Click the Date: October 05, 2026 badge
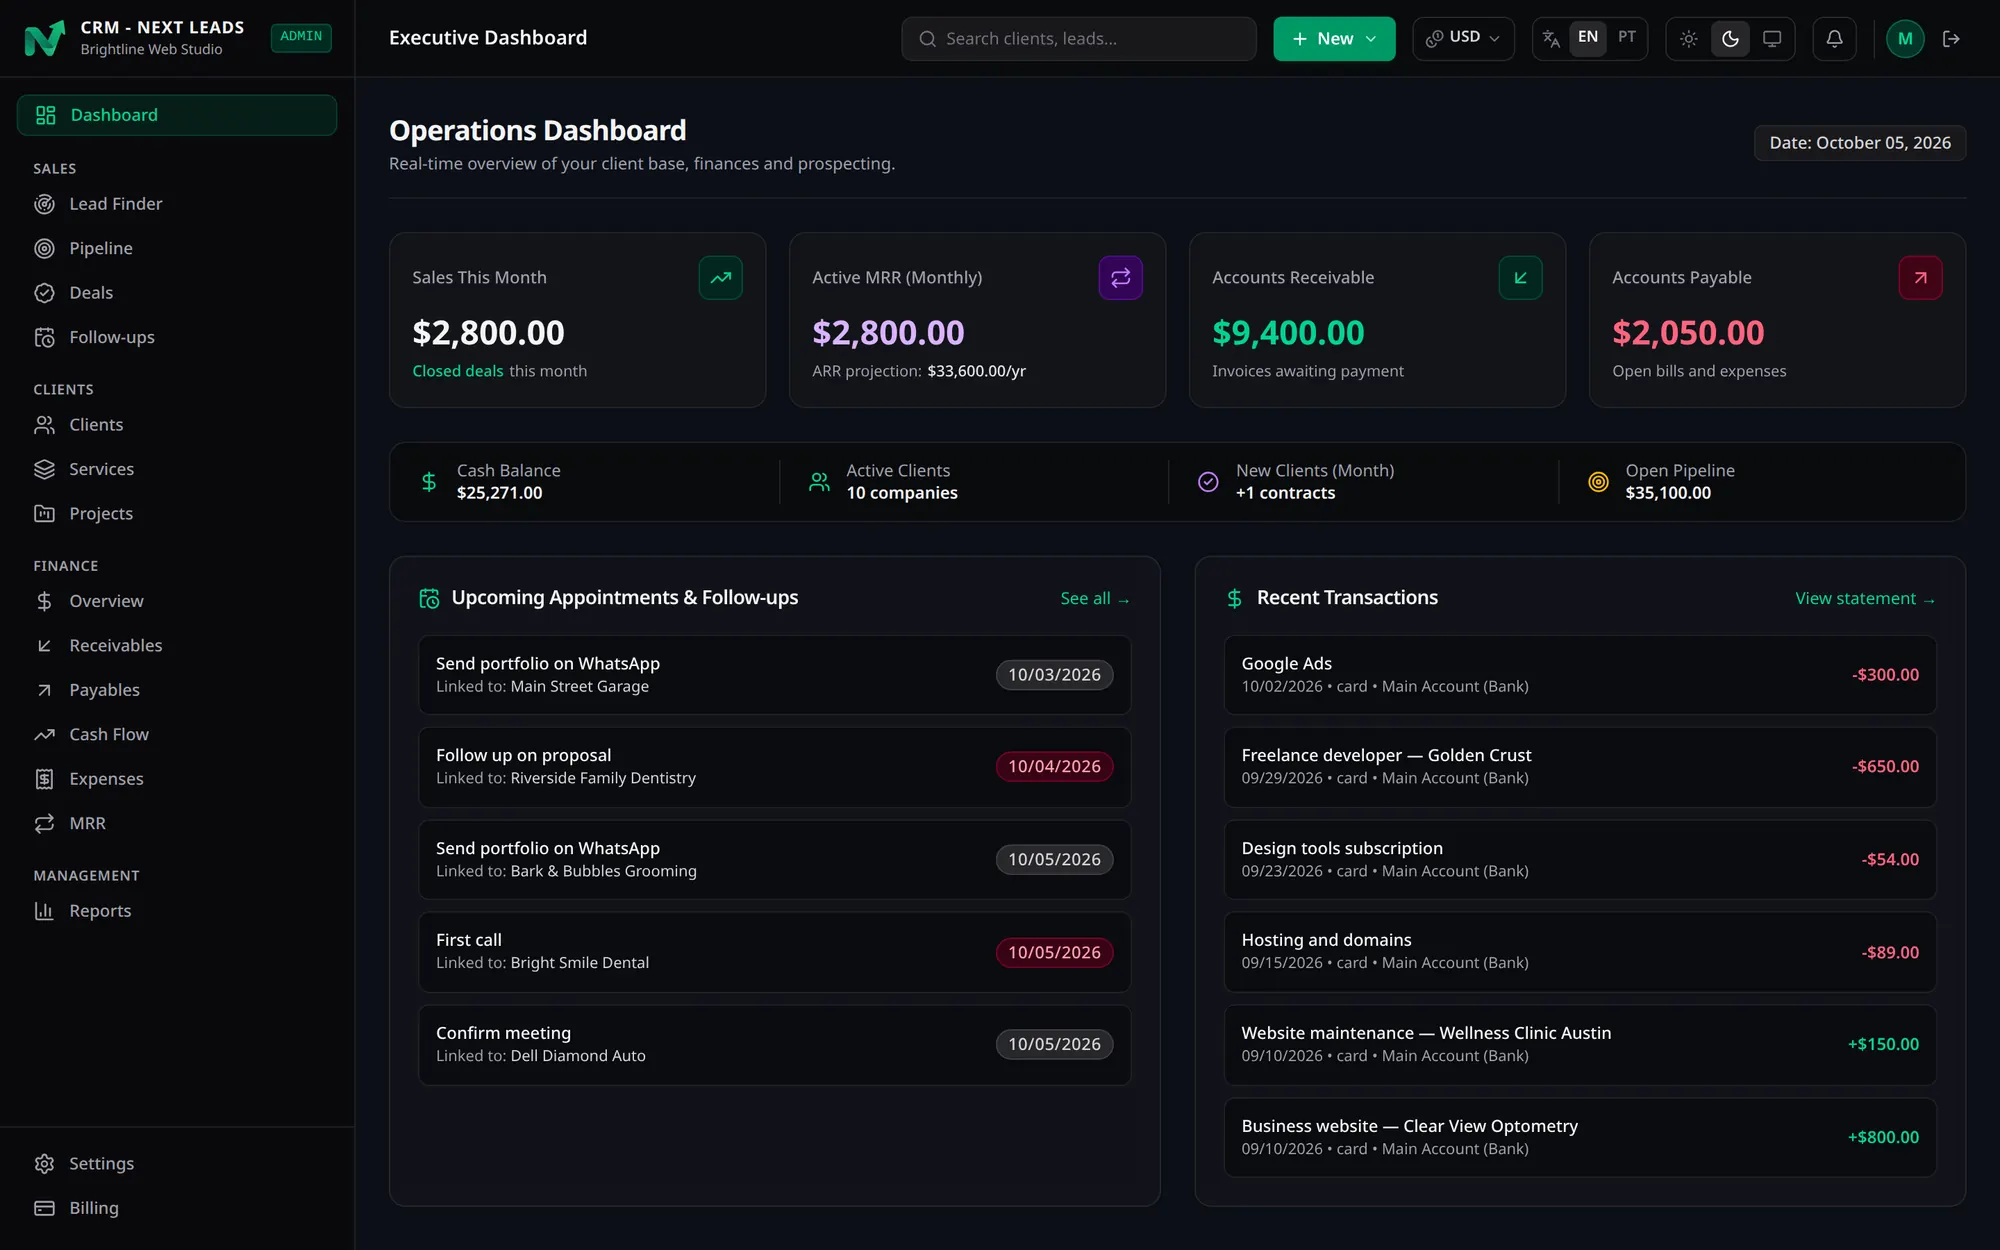 (1860, 143)
